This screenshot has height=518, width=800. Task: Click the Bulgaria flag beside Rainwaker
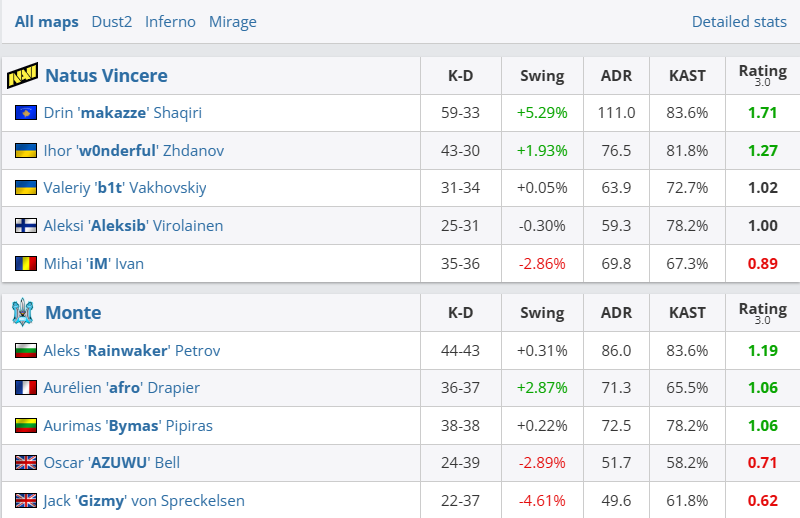click(x=25, y=351)
